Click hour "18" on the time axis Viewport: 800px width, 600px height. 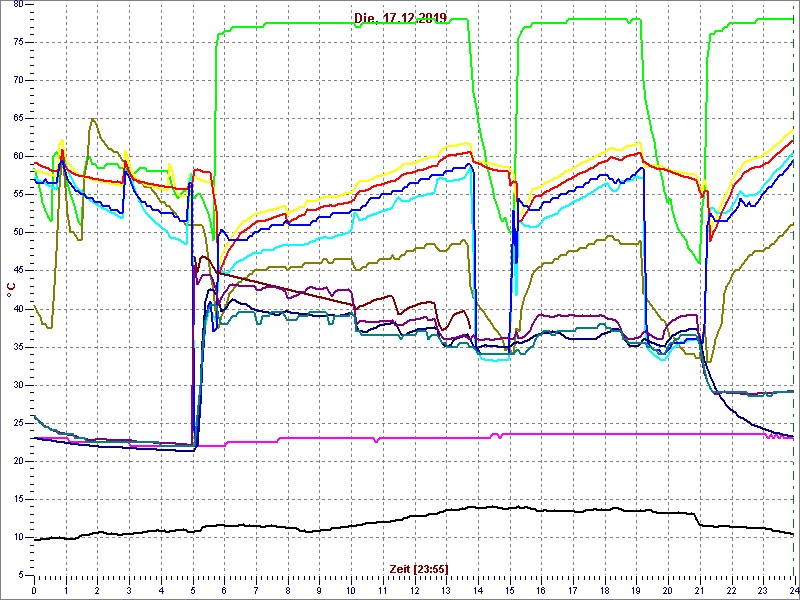(605, 589)
